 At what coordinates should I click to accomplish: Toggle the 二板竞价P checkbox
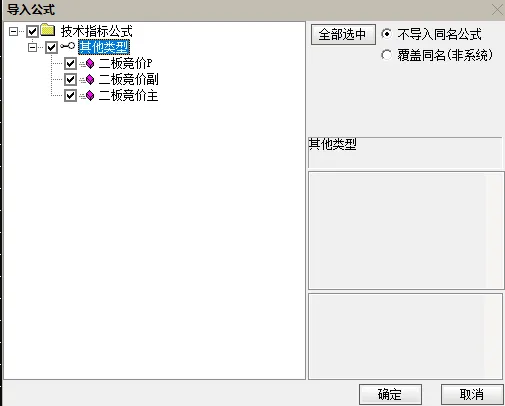click(x=70, y=63)
